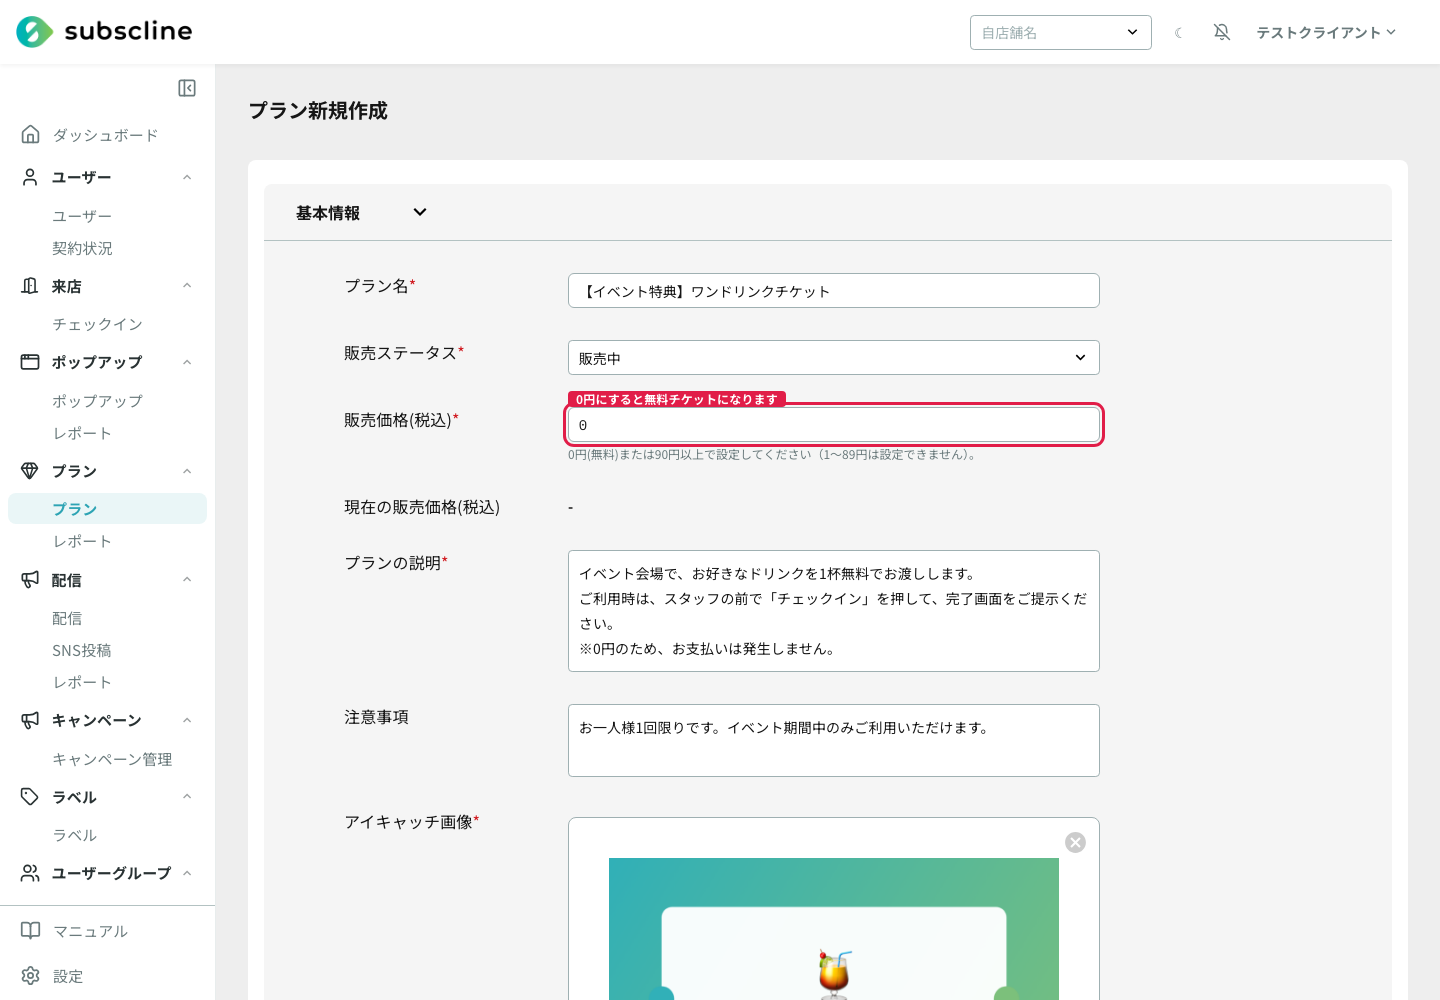Open キャンペーン管理 in sidebar
The width and height of the screenshot is (1440, 1000).
[x=112, y=759]
